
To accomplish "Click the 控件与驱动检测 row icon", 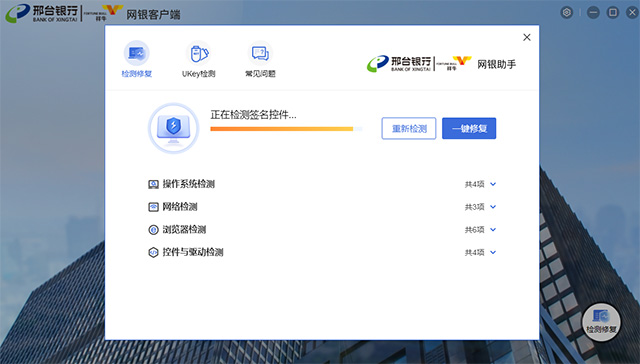I will point(153,253).
